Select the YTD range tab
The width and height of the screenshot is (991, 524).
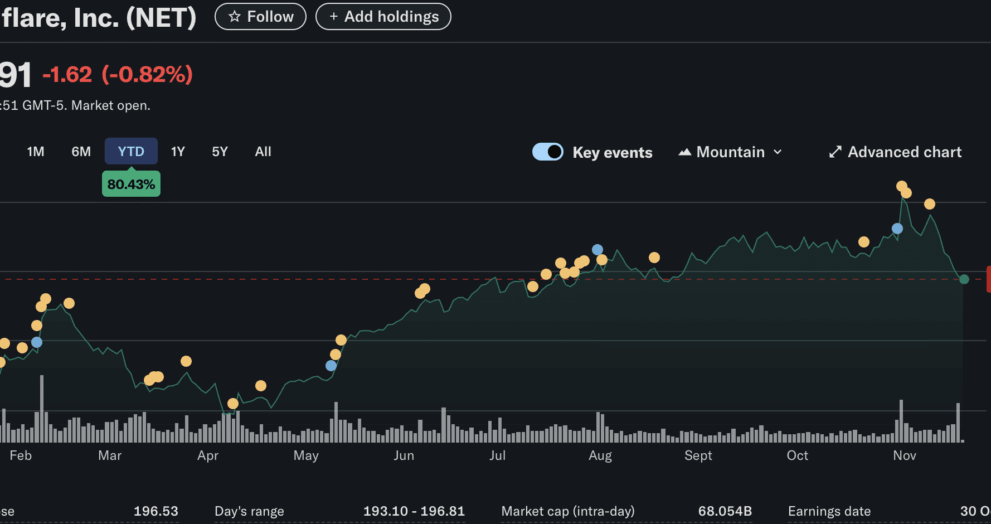click(131, 152)
